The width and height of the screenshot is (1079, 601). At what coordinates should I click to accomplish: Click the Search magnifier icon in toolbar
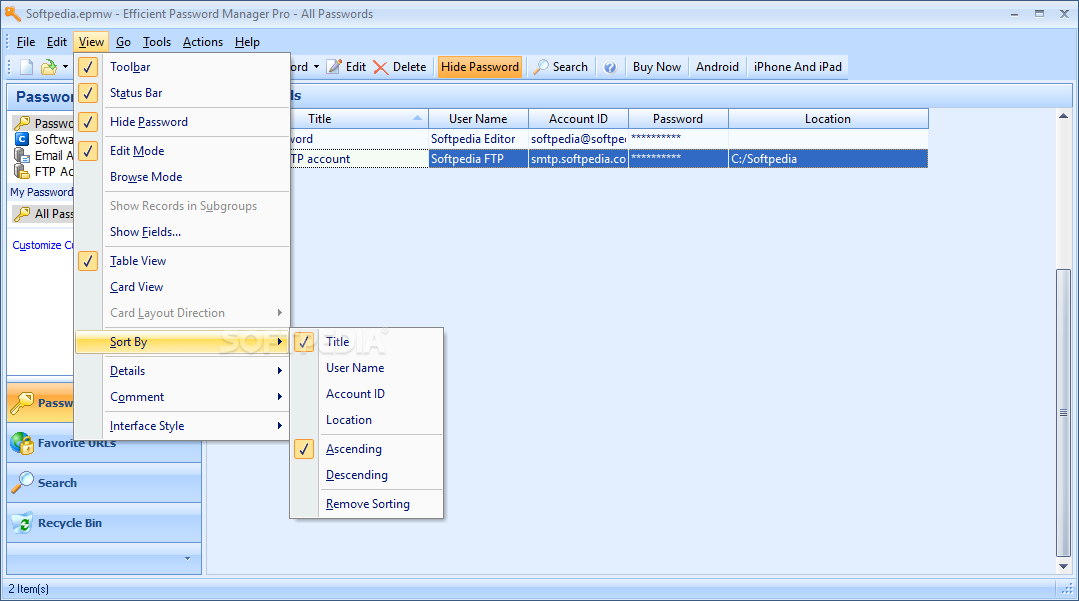click(x=542, y=67)
